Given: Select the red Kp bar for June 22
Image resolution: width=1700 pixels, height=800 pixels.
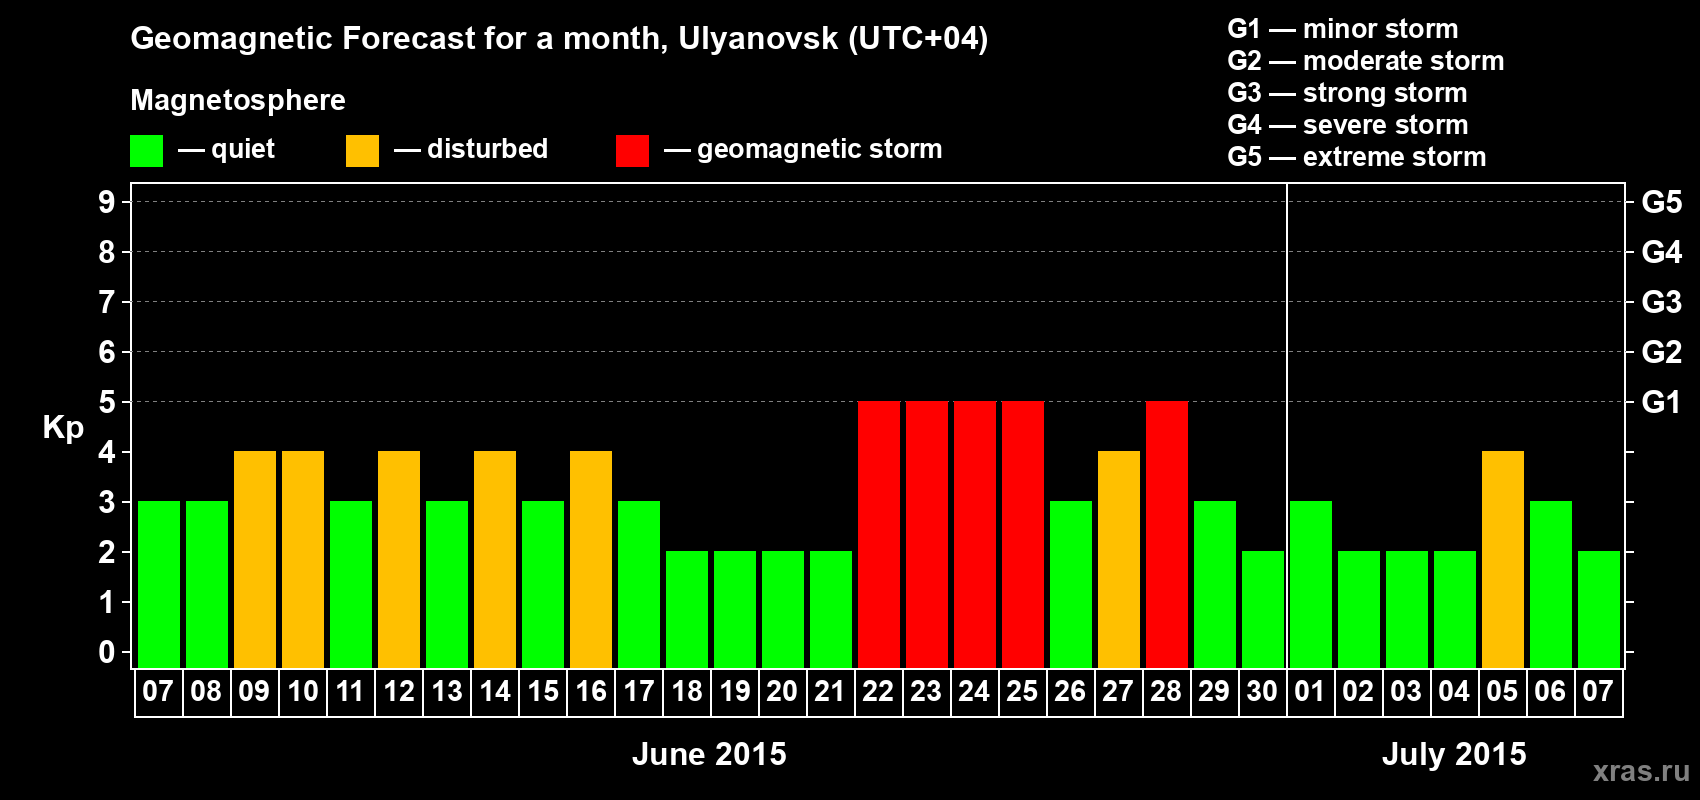Looking at the screenshot, I should [x=879, y=535].
